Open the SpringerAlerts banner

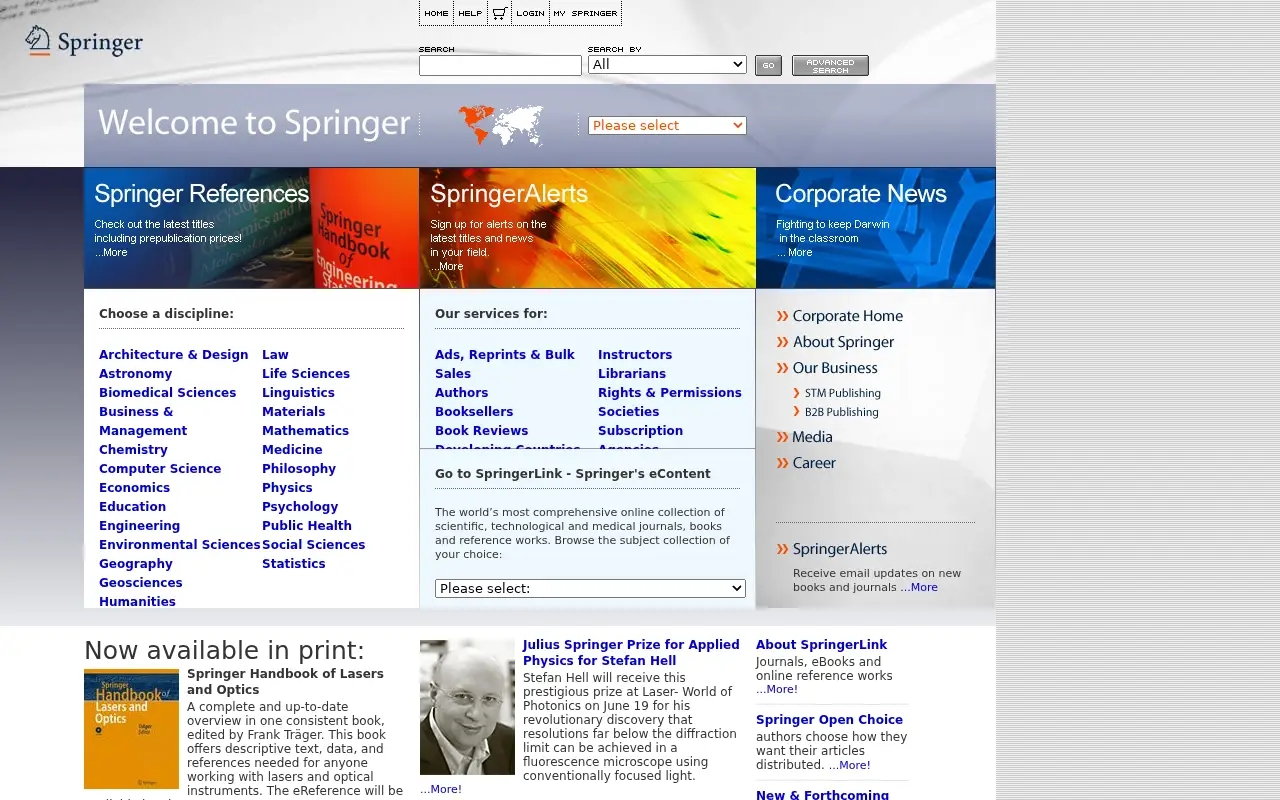coord(587,228)
